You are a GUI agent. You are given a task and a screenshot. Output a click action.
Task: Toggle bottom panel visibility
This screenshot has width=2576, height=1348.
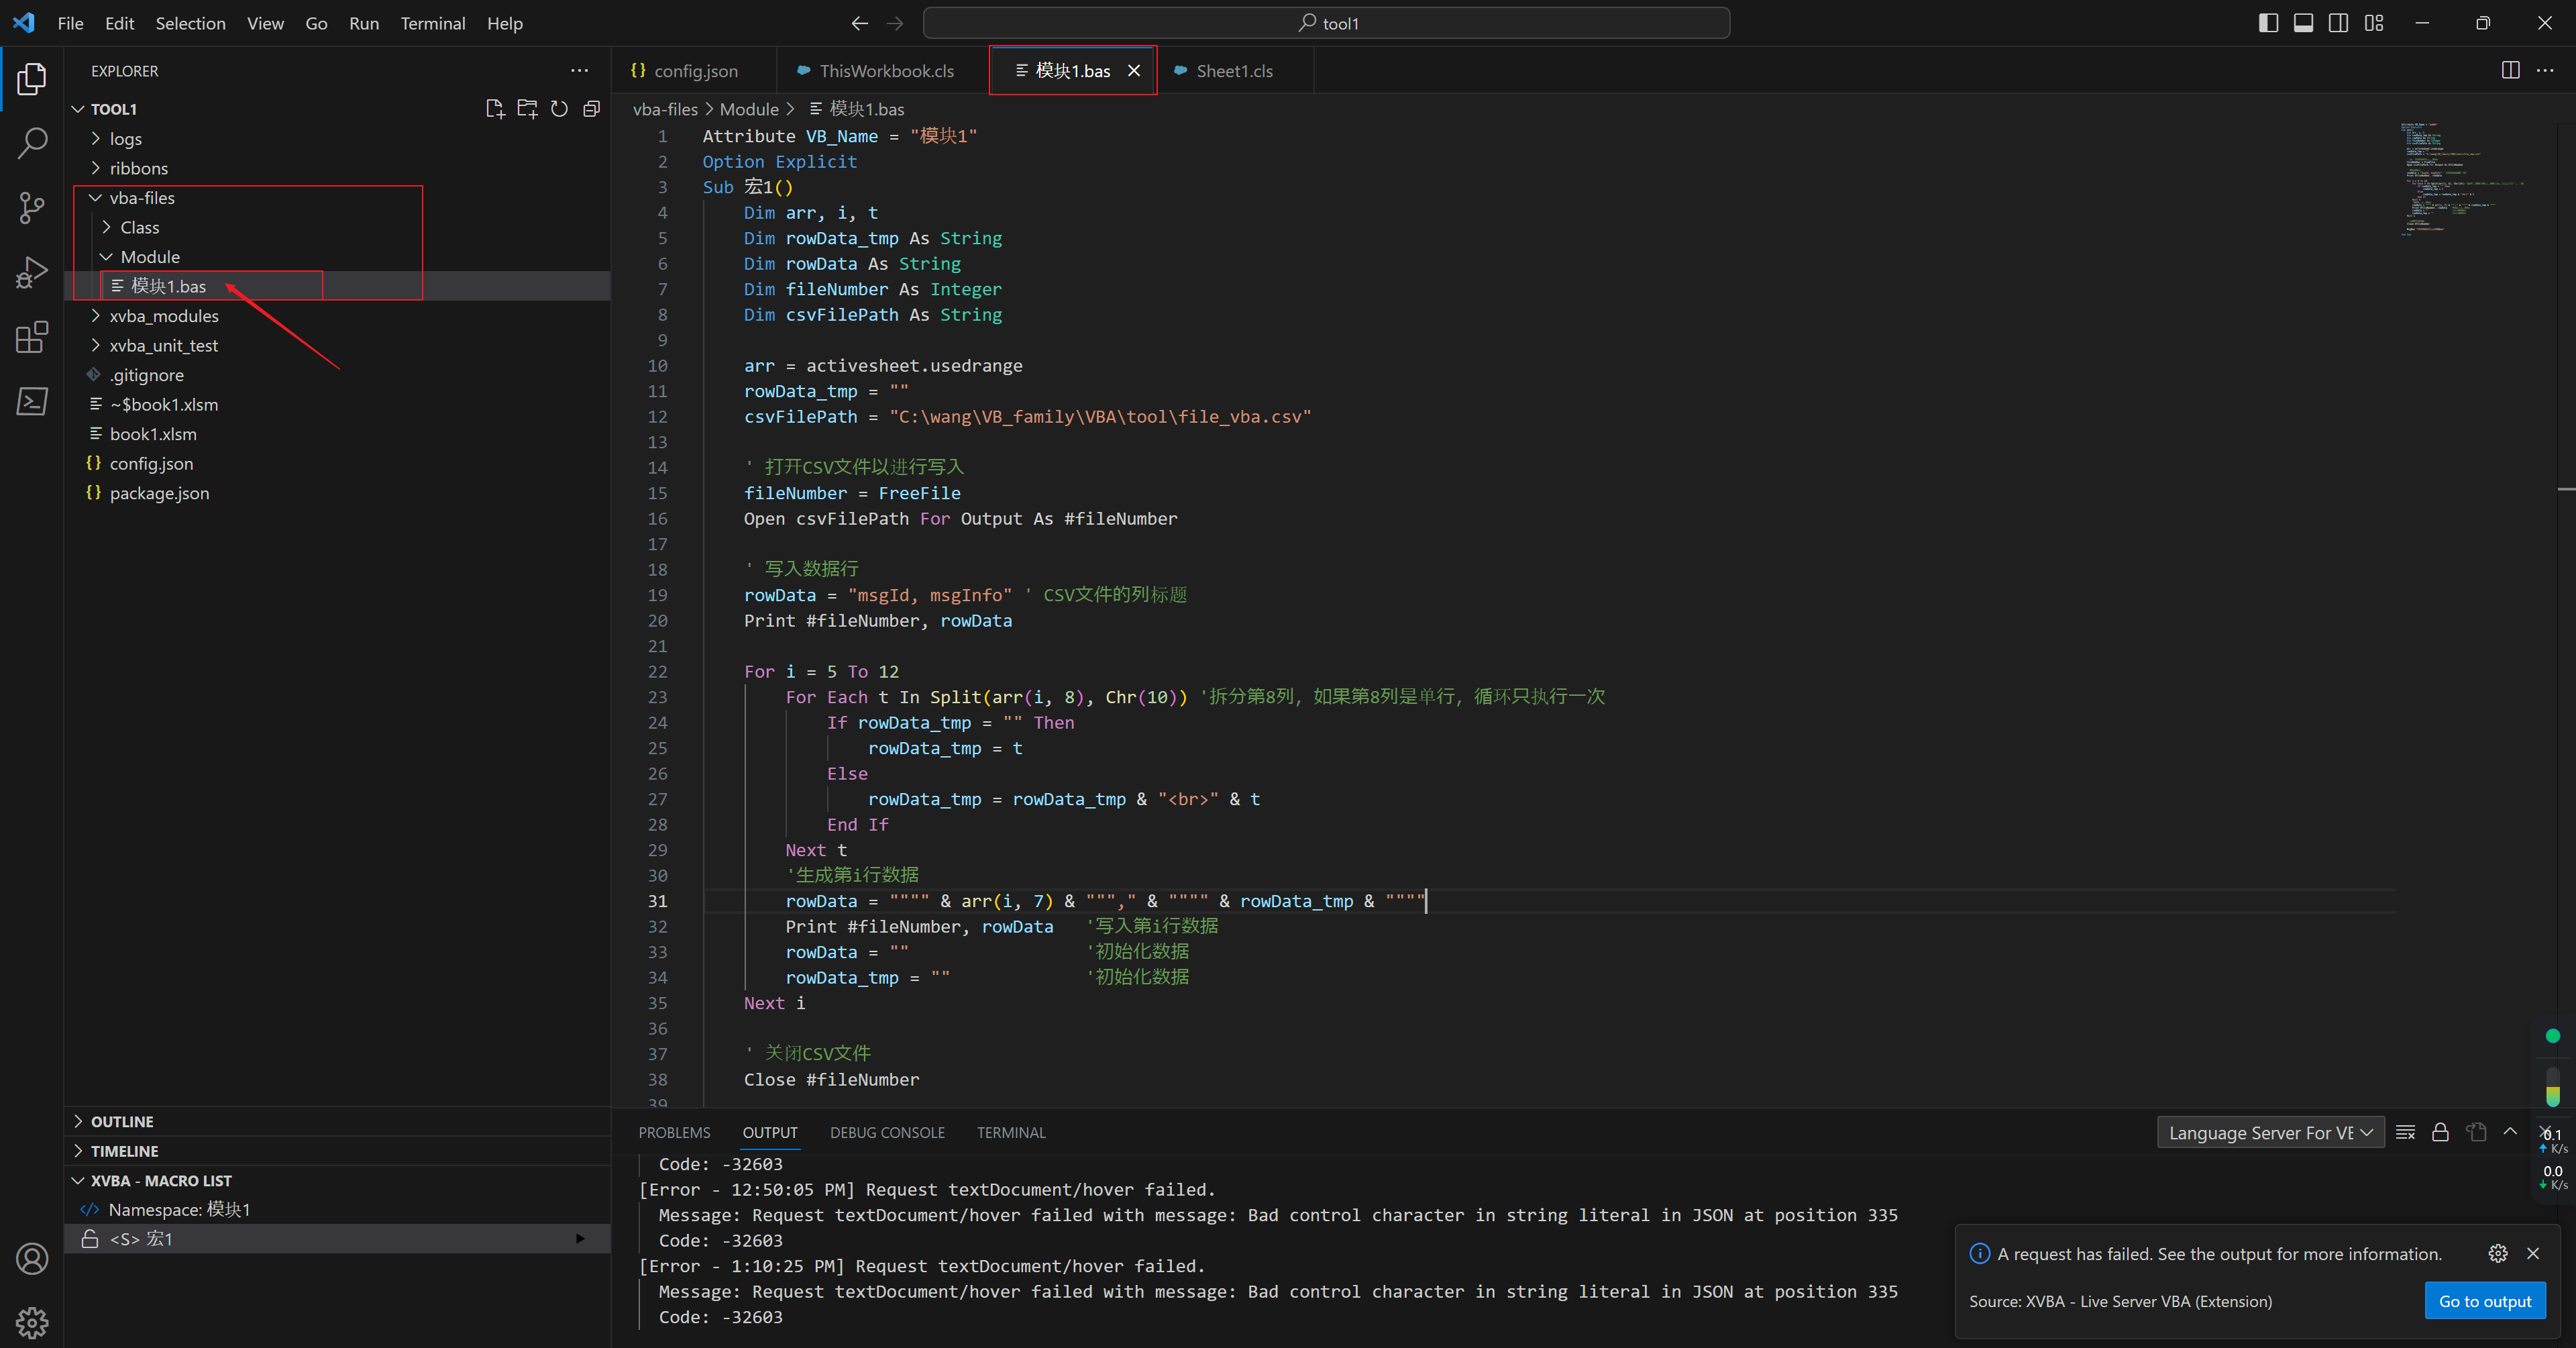point(2303,23)
